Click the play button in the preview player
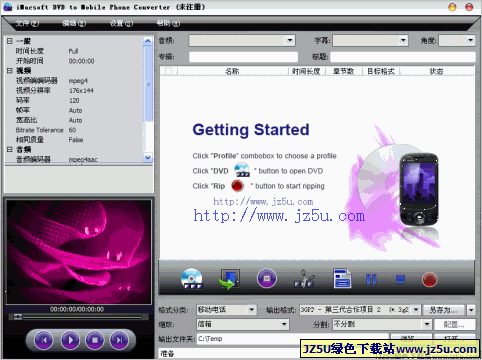This screenshot has width=482, height=360. (x=70, y=340)
